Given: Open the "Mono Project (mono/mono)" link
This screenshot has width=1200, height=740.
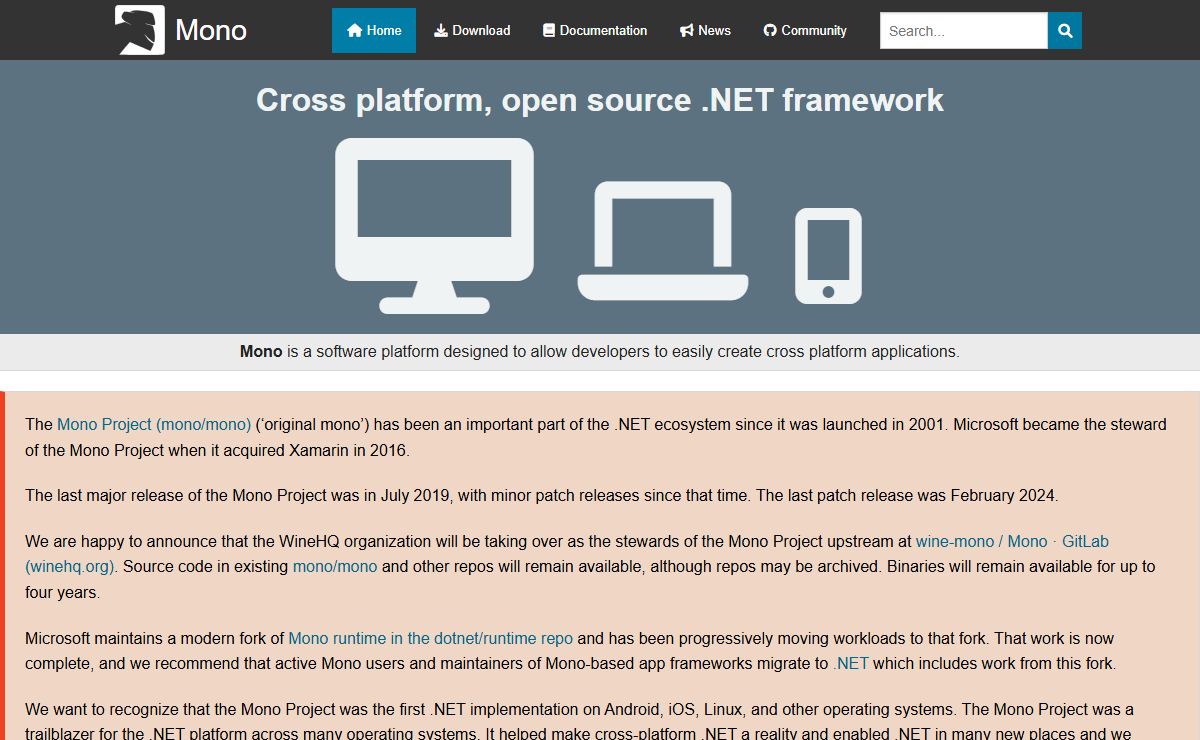Looking at the screenshot, I should coord(154,424).
